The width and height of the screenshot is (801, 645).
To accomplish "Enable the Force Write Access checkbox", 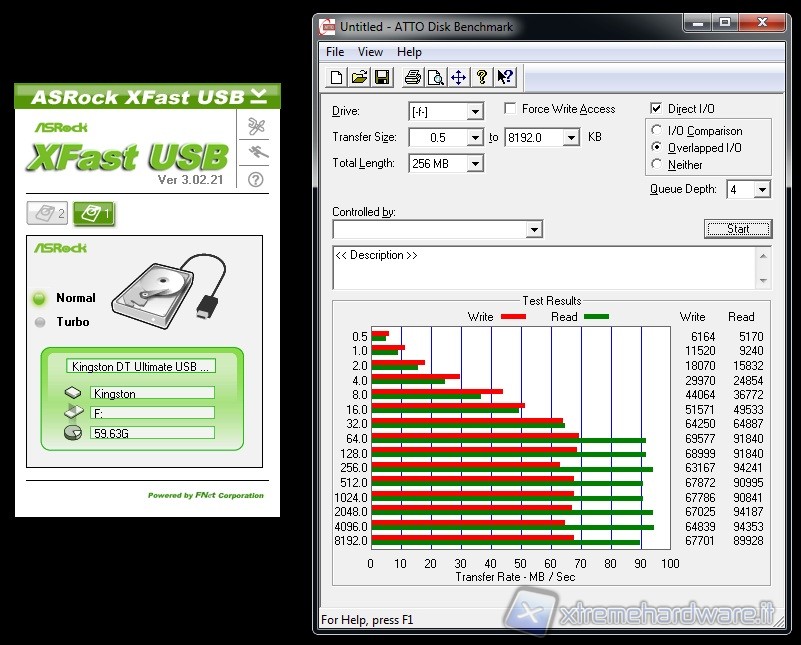I will click(511, 109).
